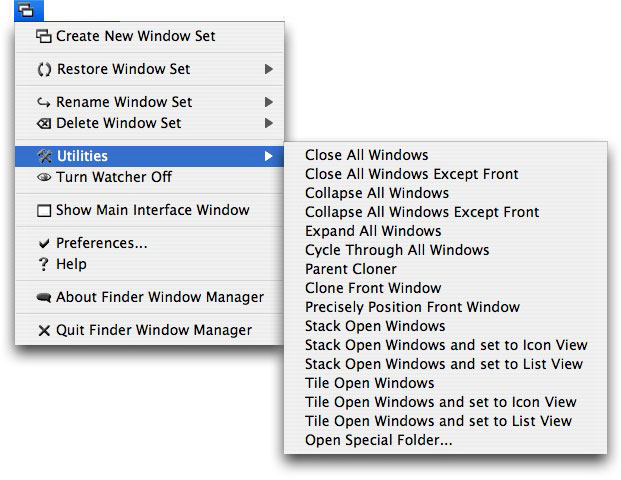The image size is (621, 480).
Task: Select the highlighted Utilities menu entry
Action: tap(150, 156)
